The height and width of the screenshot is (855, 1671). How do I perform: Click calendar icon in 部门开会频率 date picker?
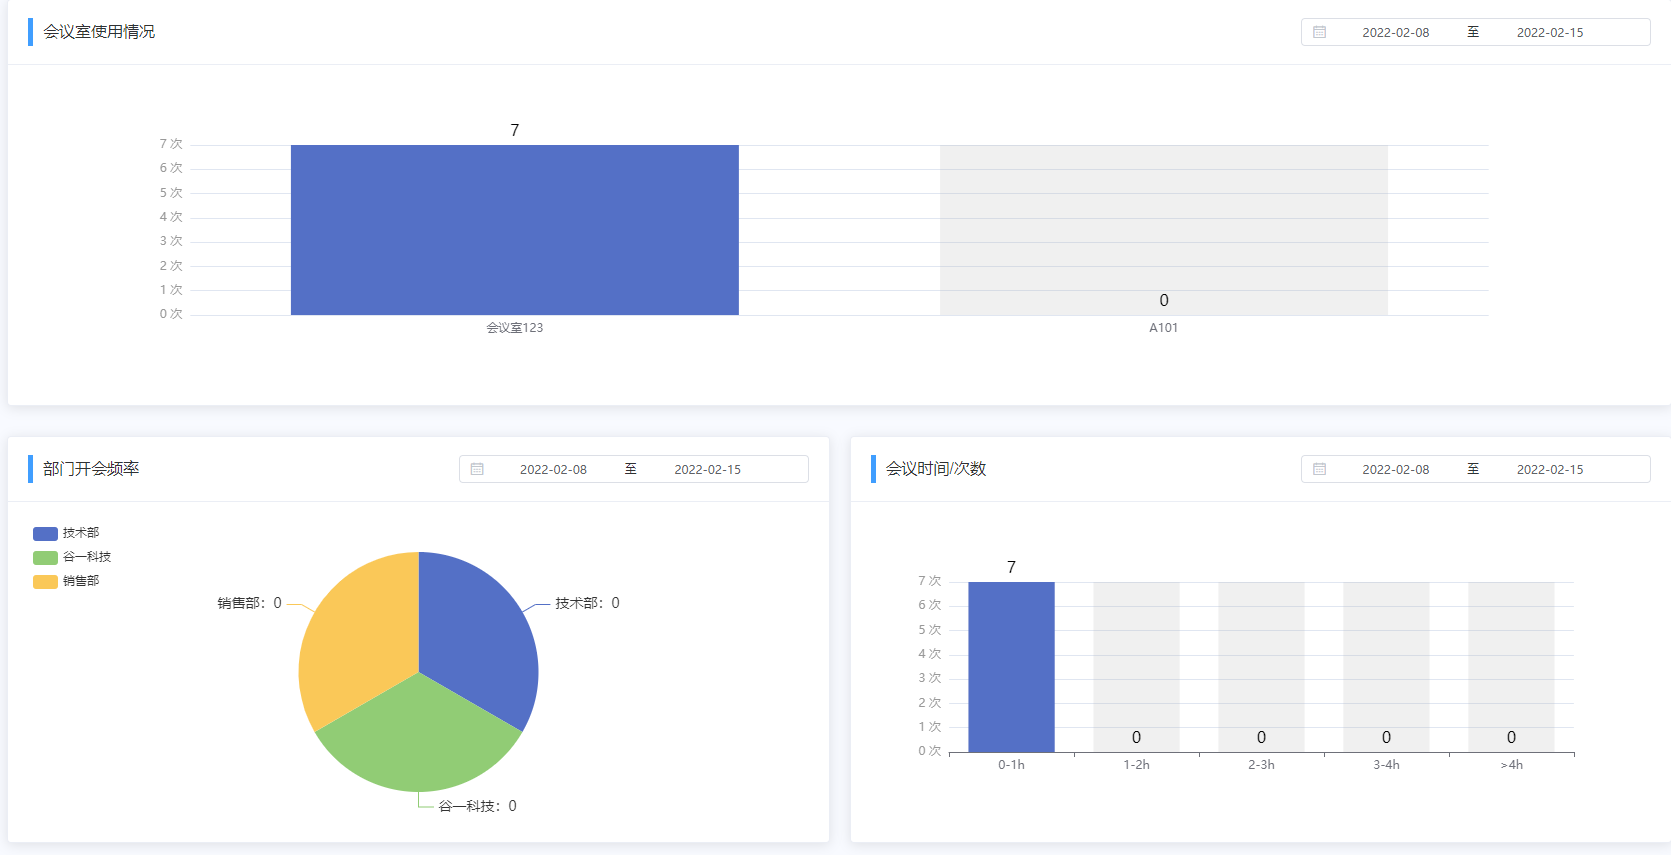pos(477,469)
